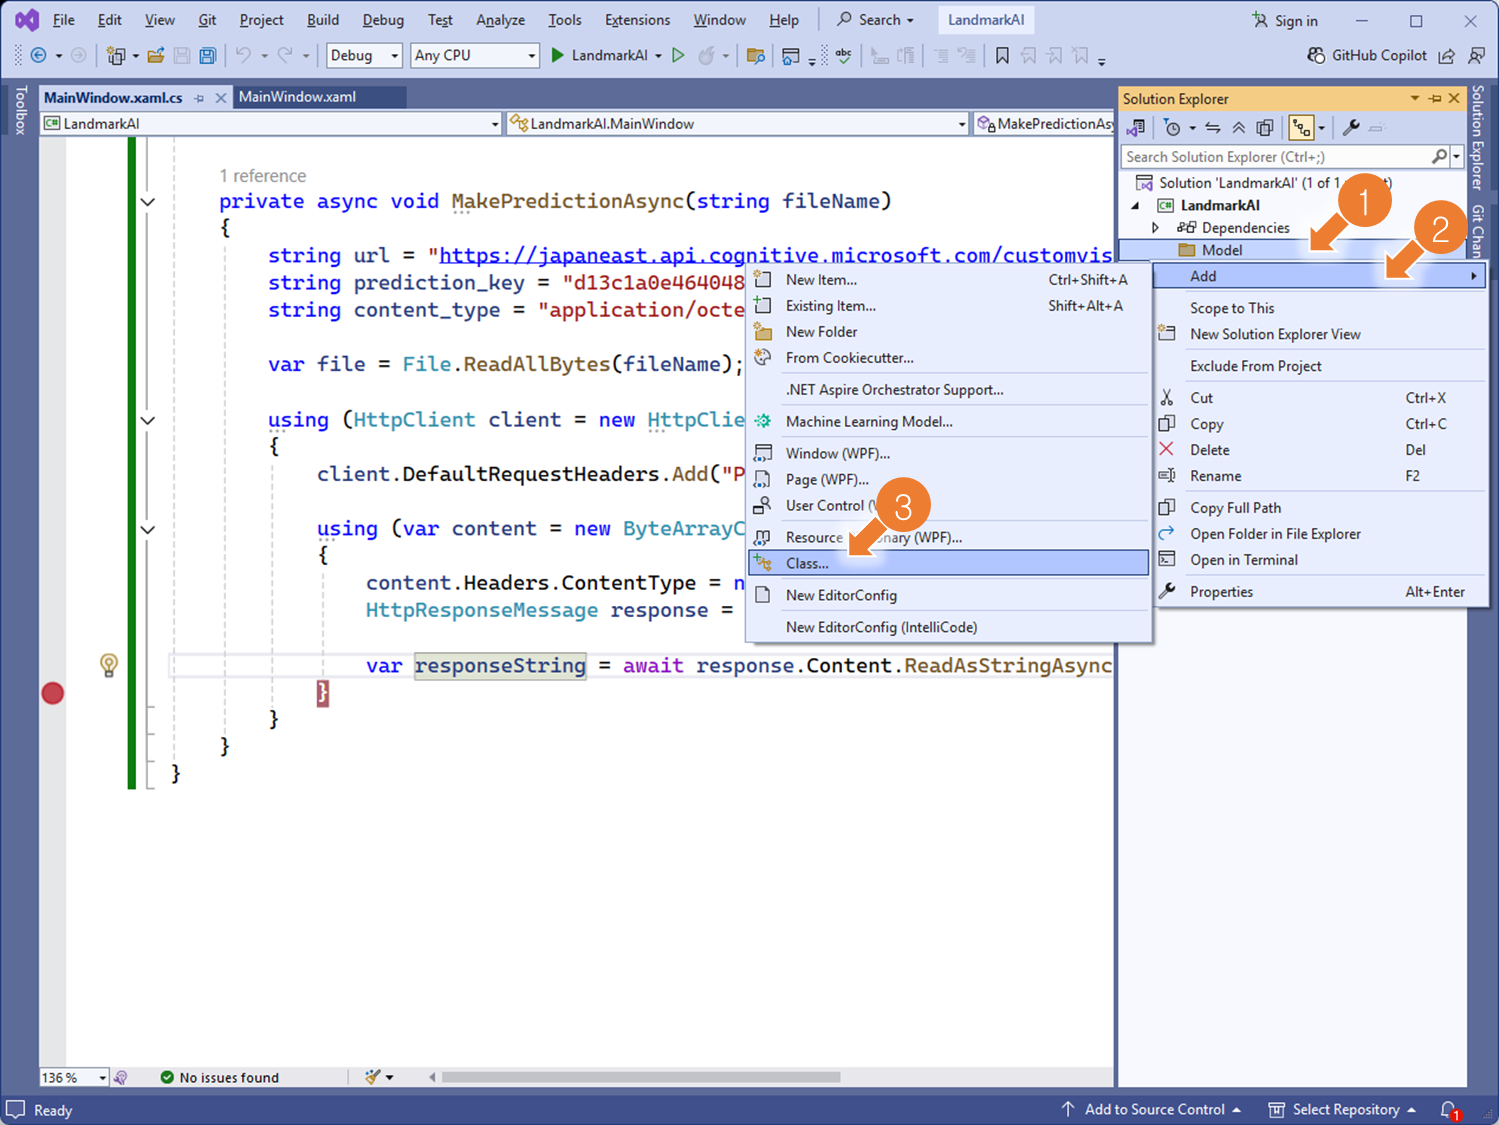1499x1125 pixels.
Task: Click the Save All toolbar icon
Action: tap(207, 56)
